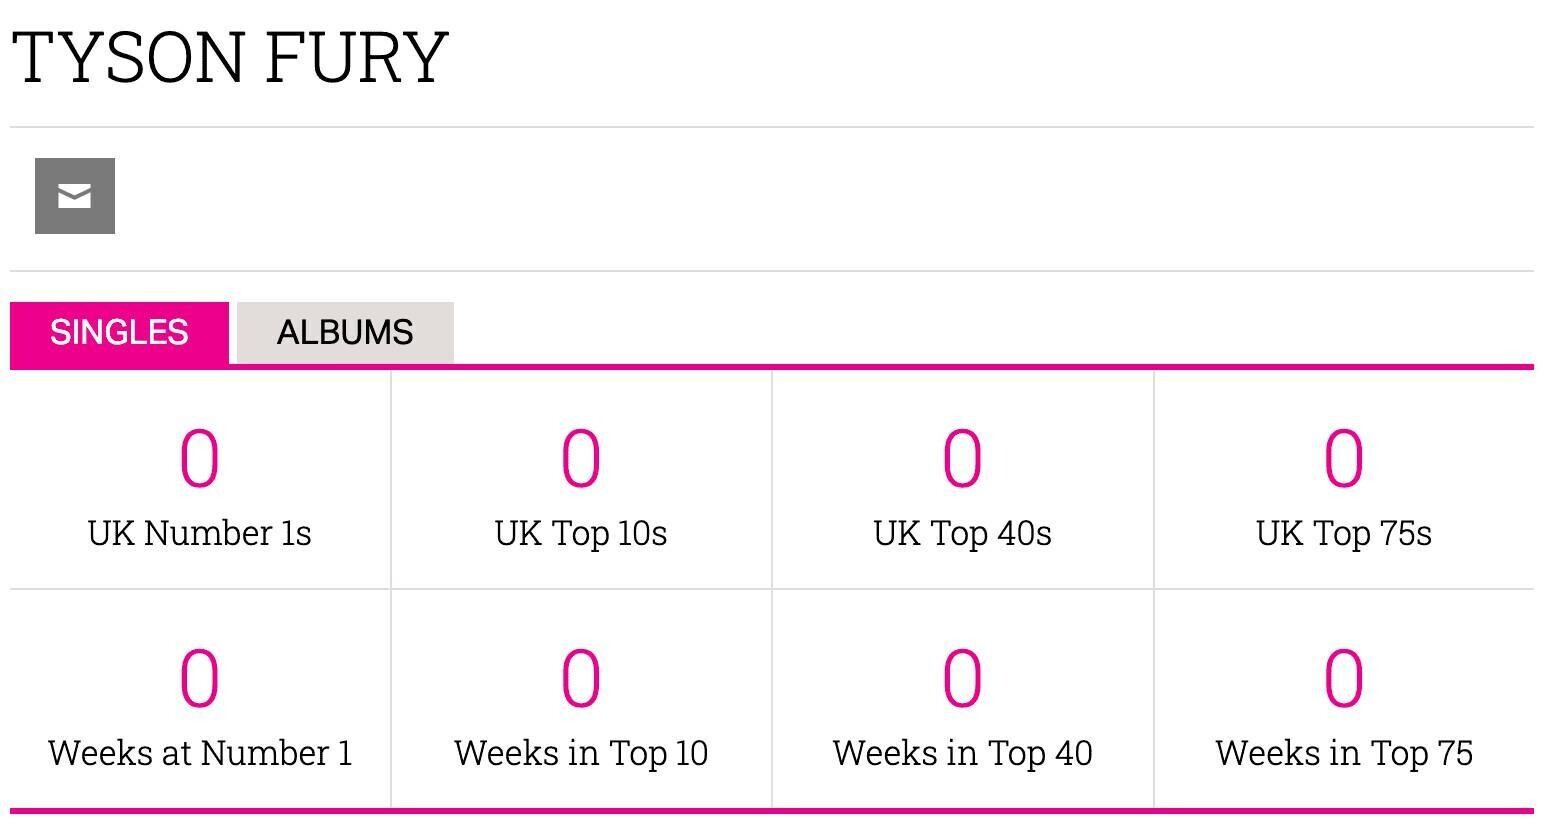
Task: Click the UK Top 10s label
Action: [581, 533]
